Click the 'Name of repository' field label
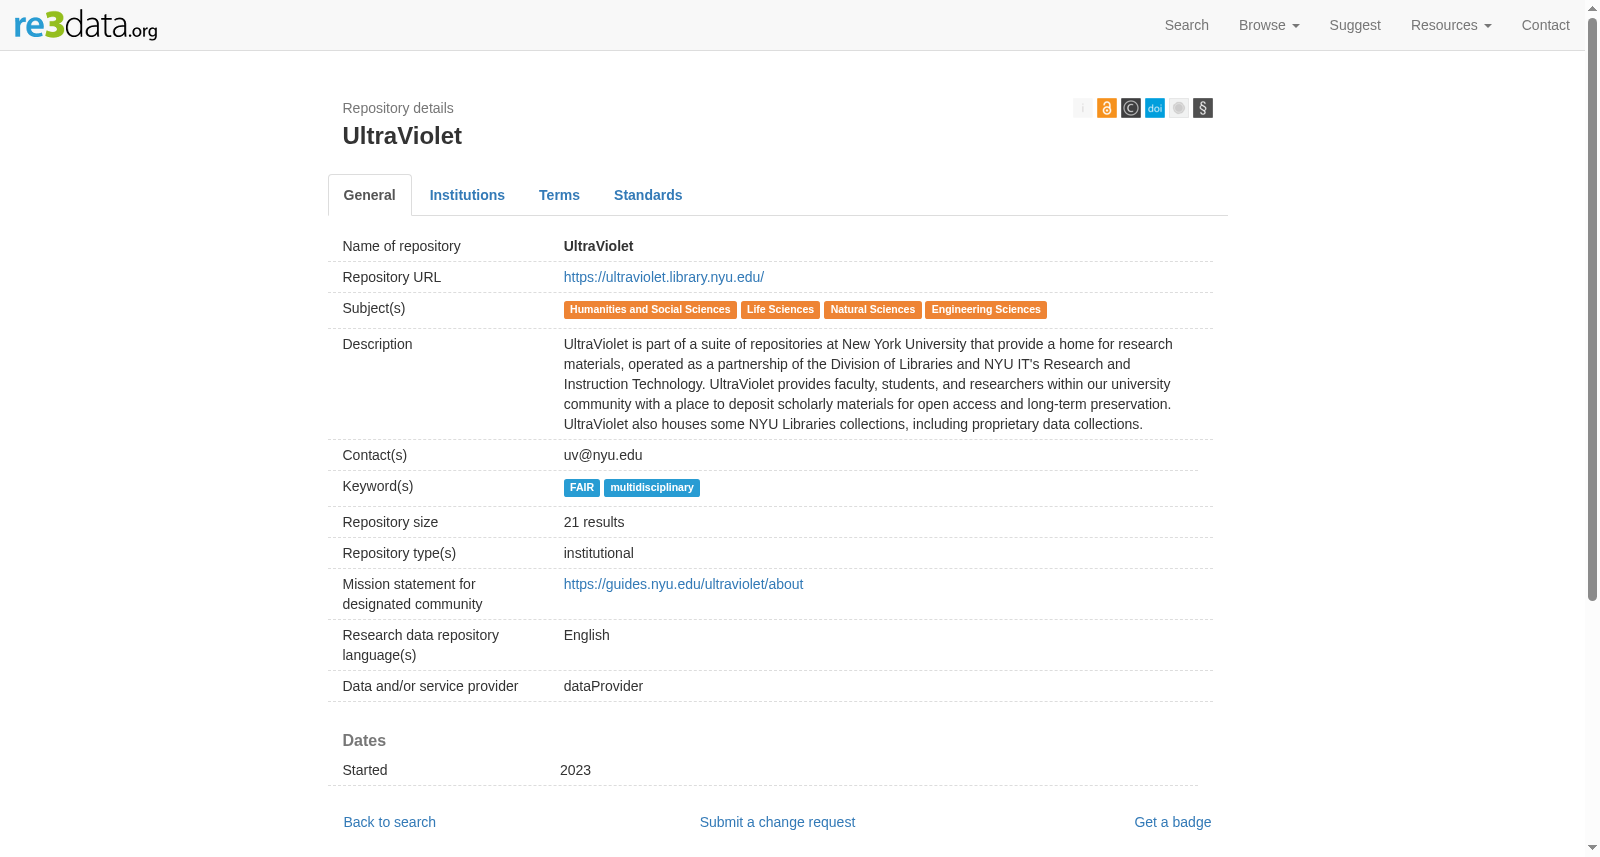Viewport: 1600px width, 857px height. pos(402,246)
